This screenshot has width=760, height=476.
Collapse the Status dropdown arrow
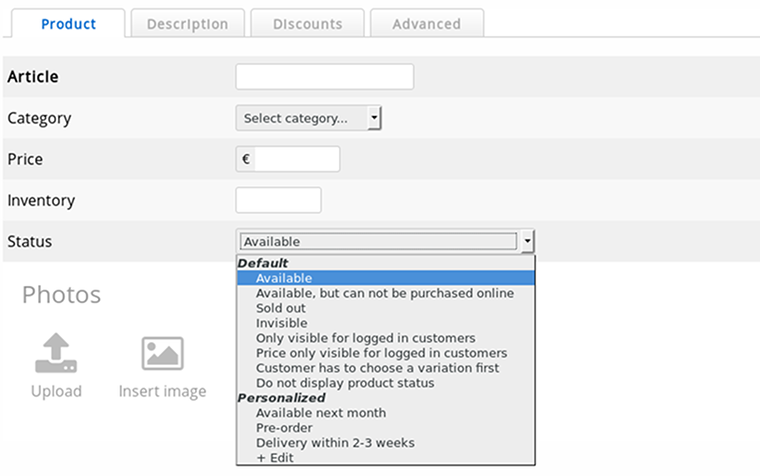tap(527, 241)
